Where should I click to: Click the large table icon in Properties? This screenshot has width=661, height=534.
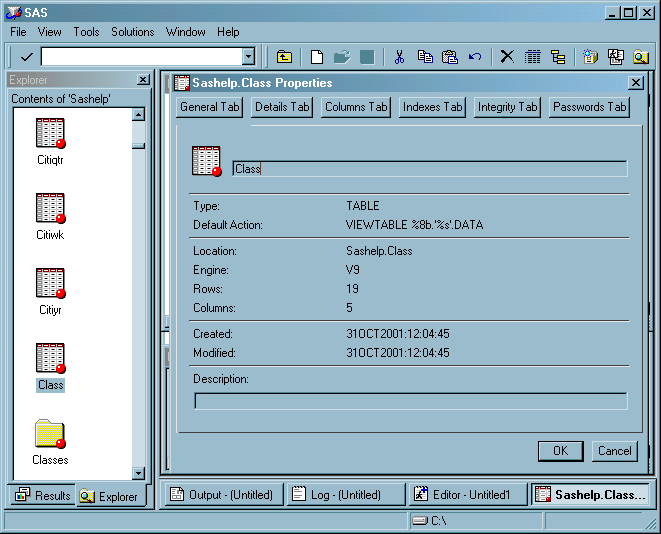pyautogui.click(x=207, y=161)
